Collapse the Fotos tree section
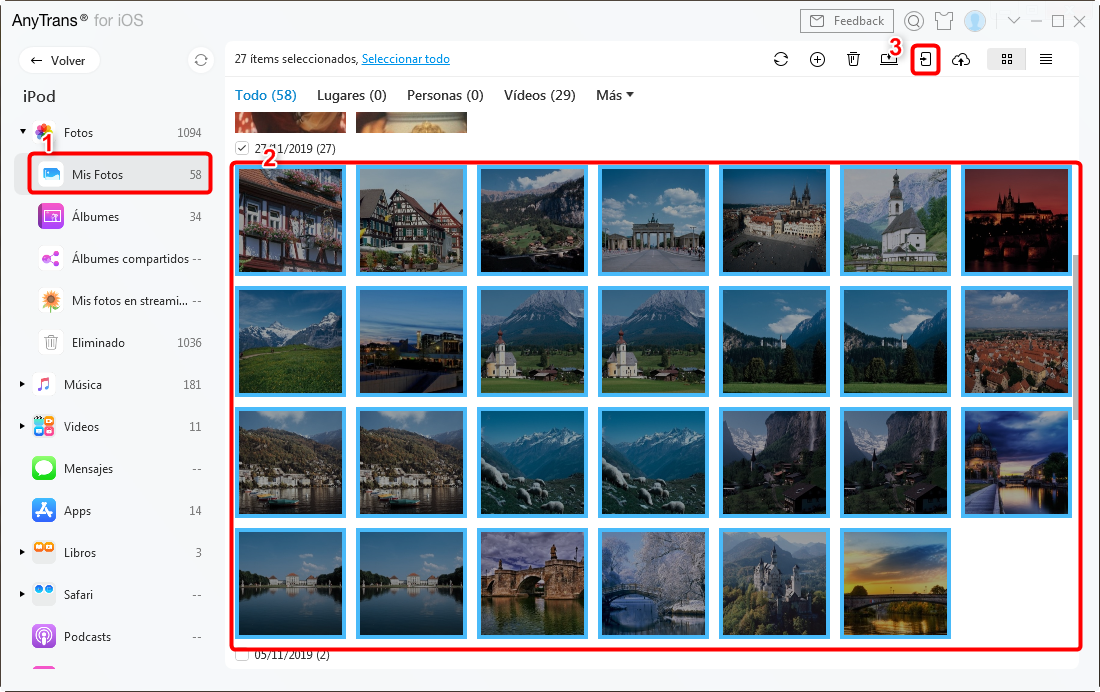 click(22, 131)
